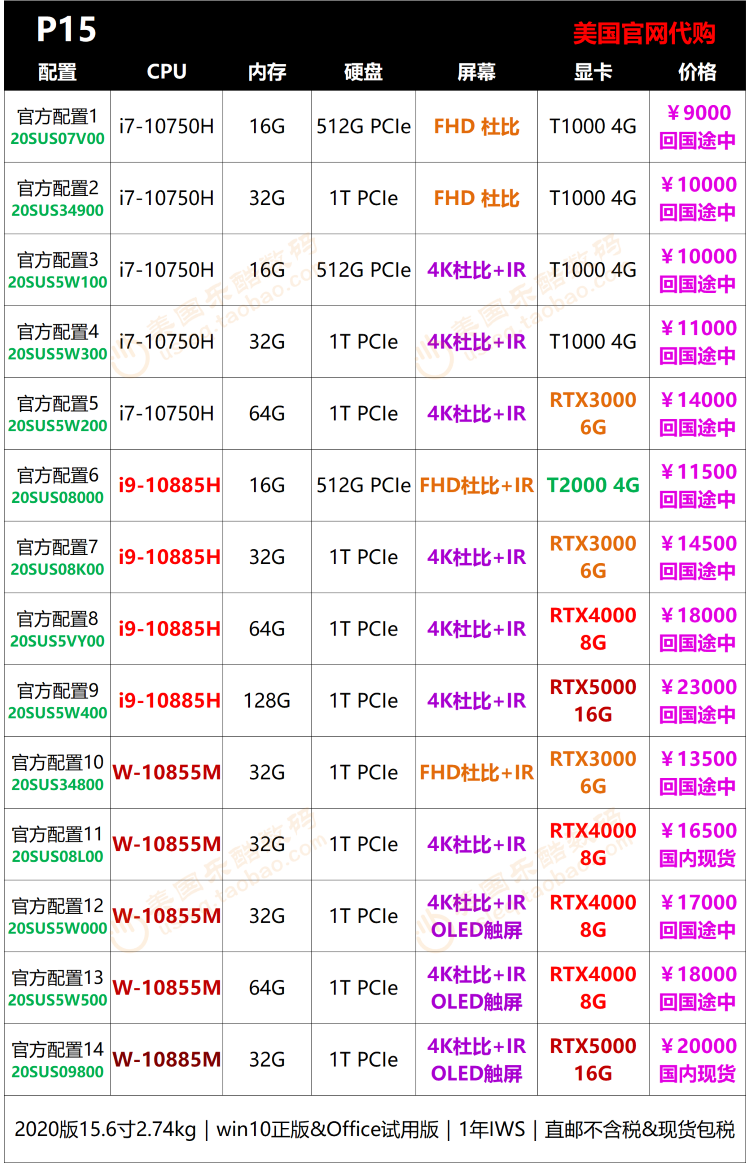This screenshot has width=750, height=1163.
Task: Click the 配置 column header
Action: click(x=57, y=72)
